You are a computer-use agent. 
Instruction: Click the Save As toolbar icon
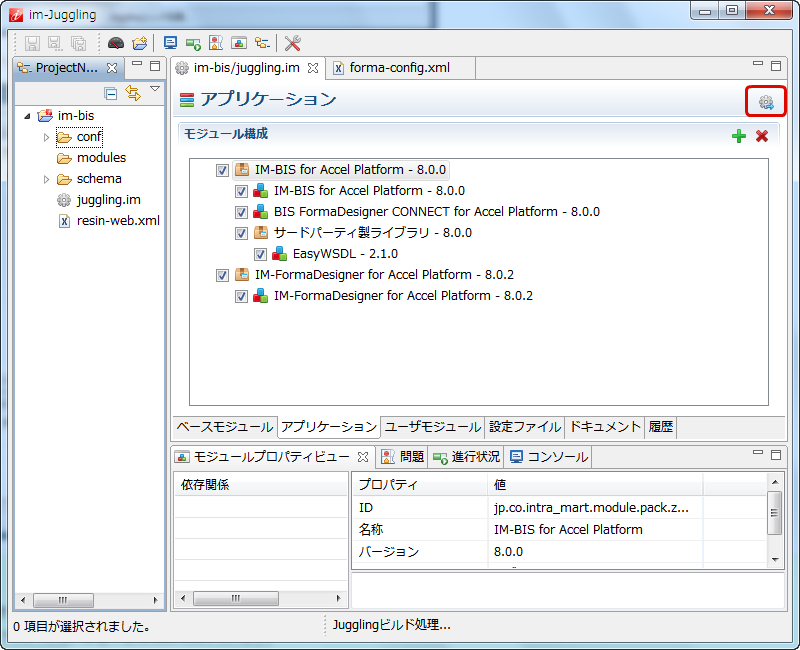(x=55, y=43)
